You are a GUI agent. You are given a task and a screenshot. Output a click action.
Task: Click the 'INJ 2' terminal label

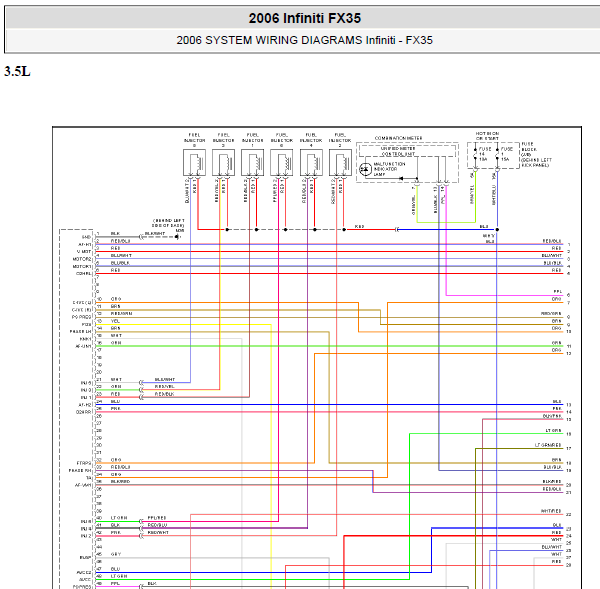click(86, 536)
